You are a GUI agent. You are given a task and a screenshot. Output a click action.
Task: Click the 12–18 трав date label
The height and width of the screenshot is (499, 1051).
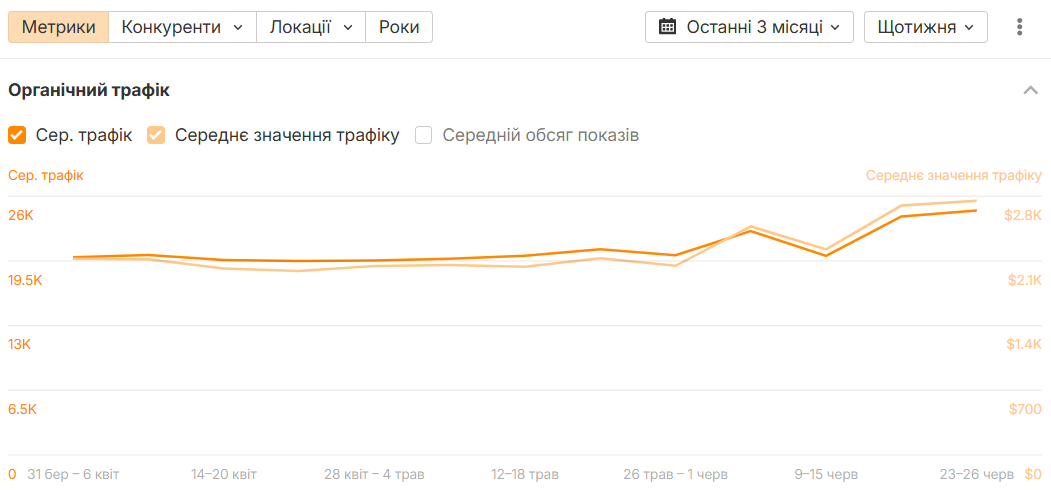tap(525, 475)
